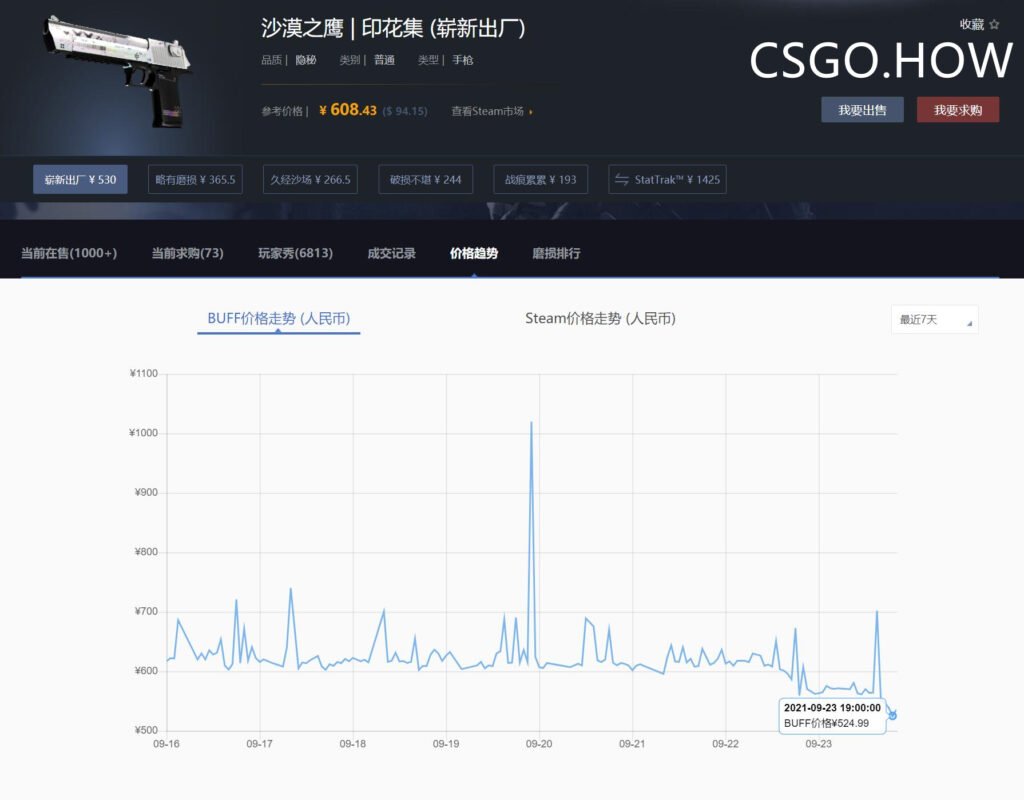Switch to 磨损排行 tab
The height and width of the screenshot is (800, 1024).
[556, 253]
